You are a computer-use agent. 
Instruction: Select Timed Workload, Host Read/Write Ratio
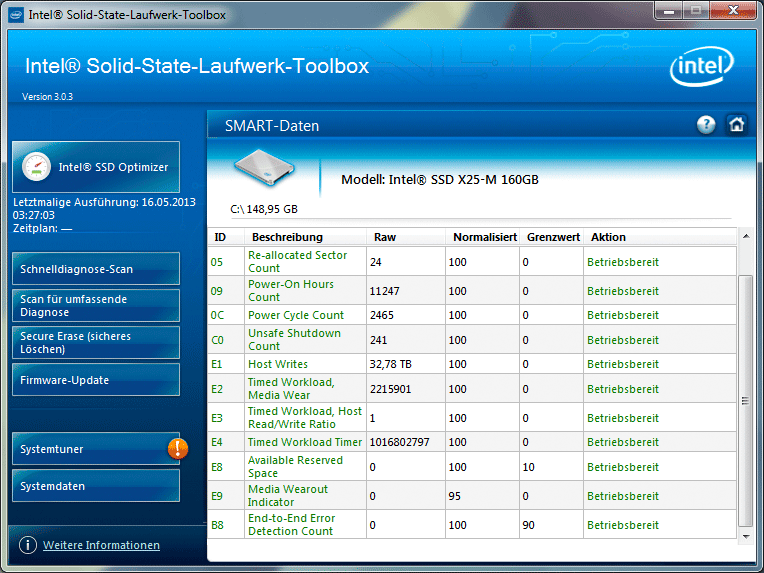pos(305,418)
